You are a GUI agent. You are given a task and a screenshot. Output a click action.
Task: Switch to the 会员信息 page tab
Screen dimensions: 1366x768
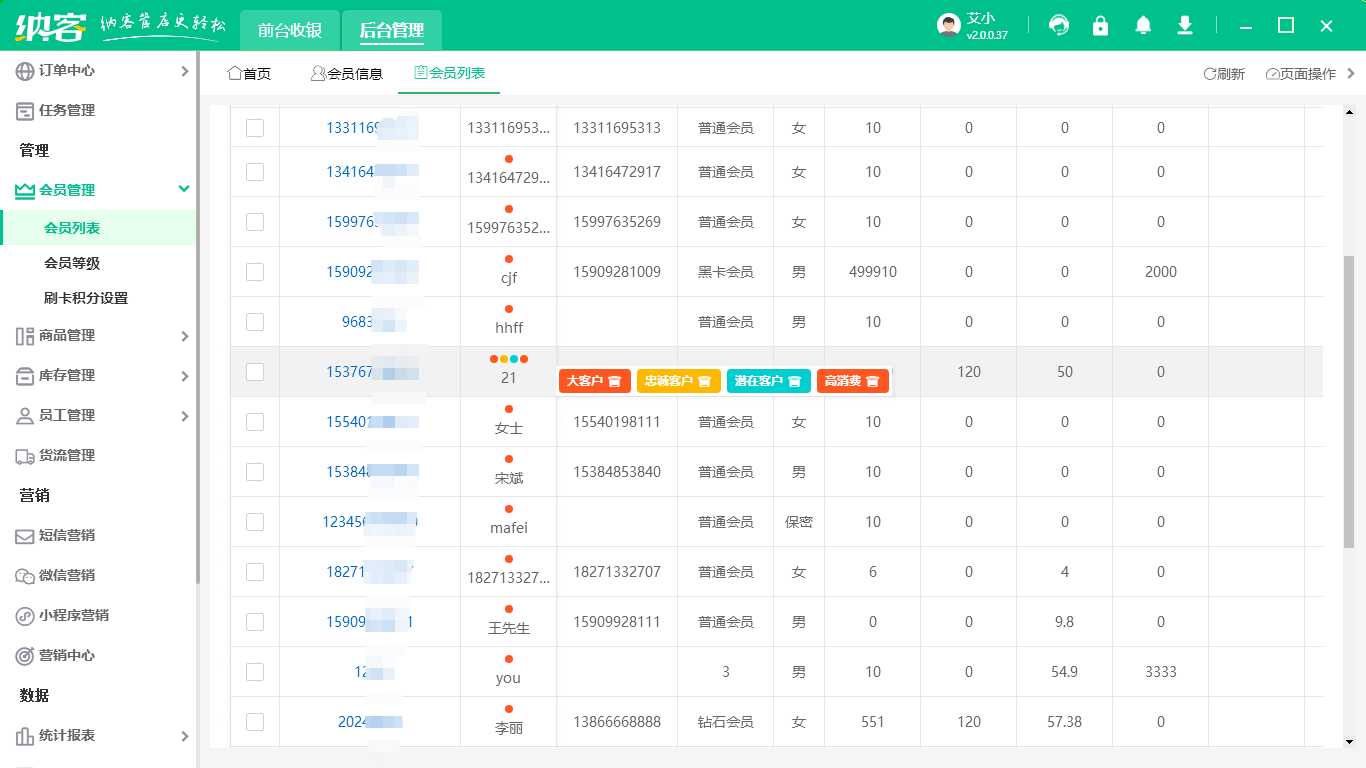[347, 73]
